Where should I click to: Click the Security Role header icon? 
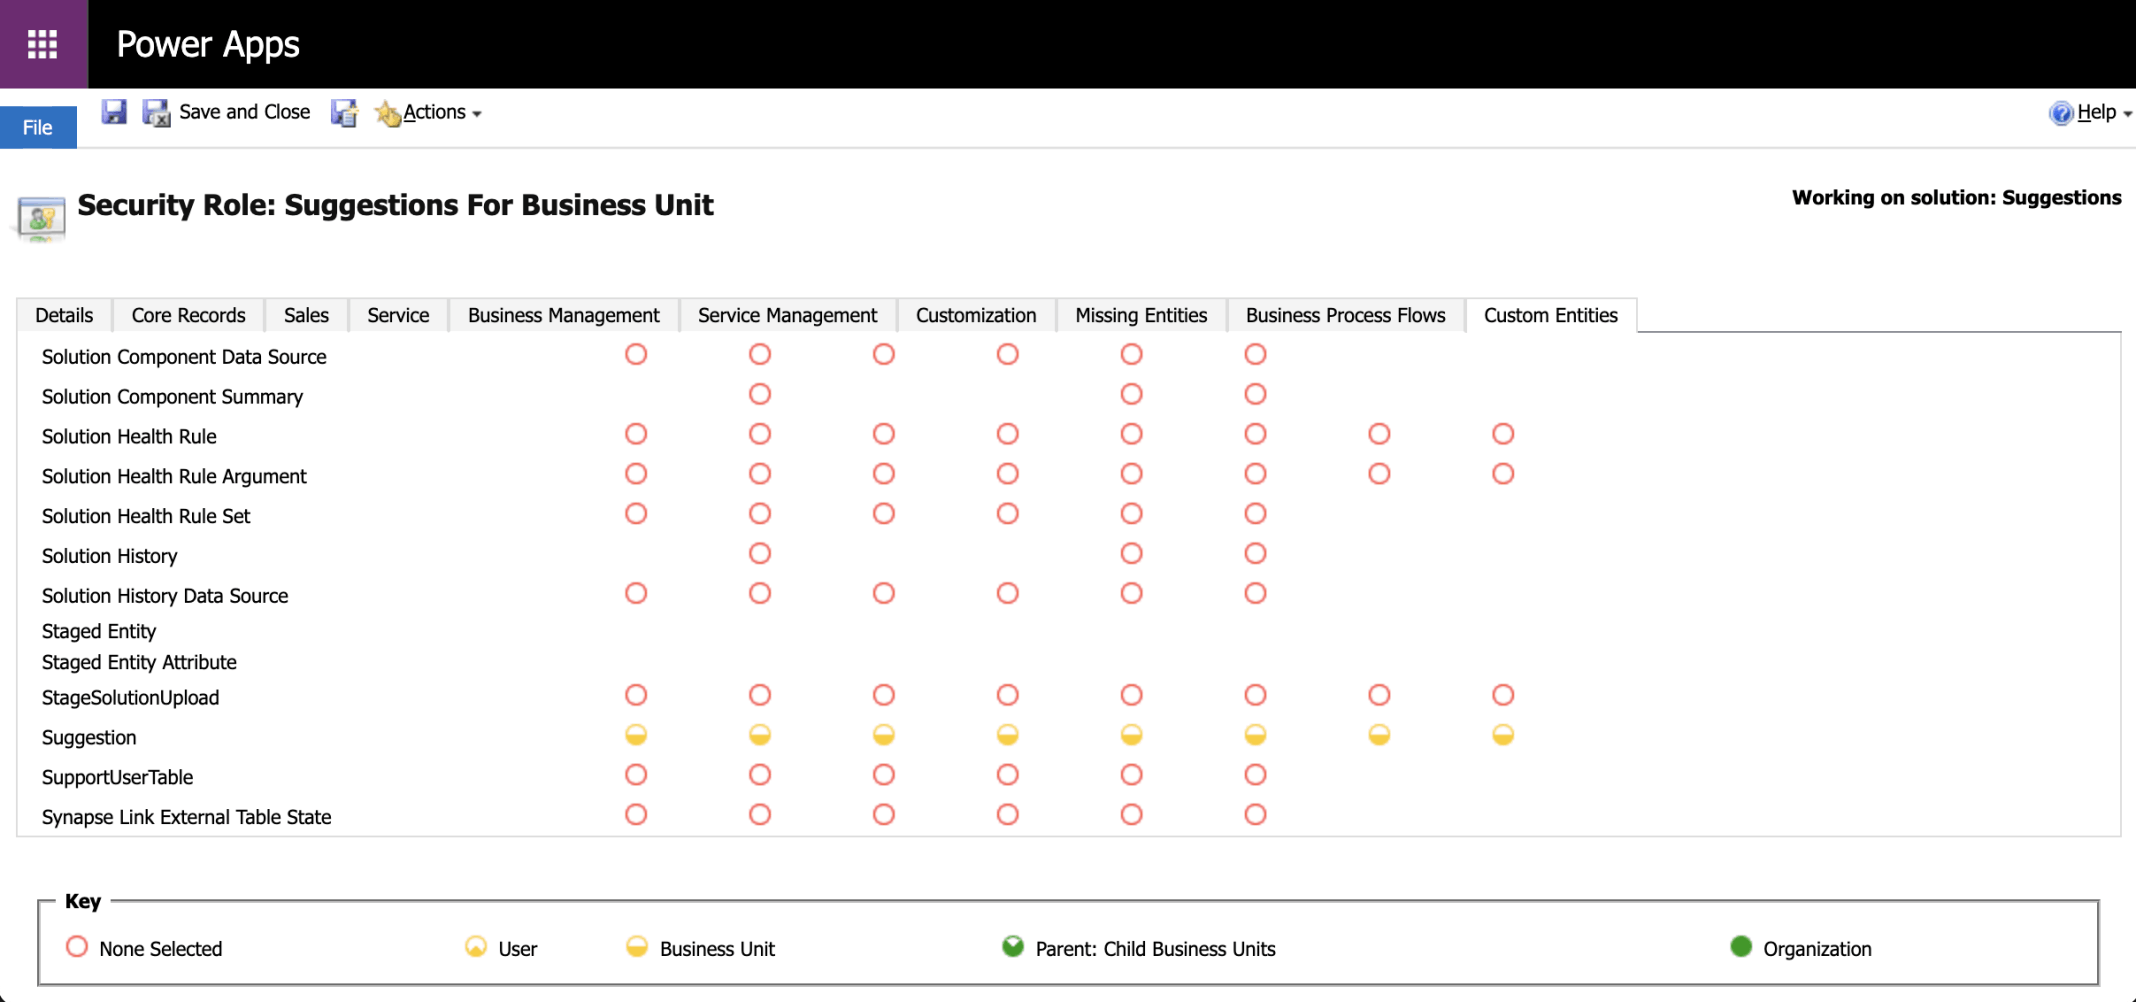[x=41, y=217]
